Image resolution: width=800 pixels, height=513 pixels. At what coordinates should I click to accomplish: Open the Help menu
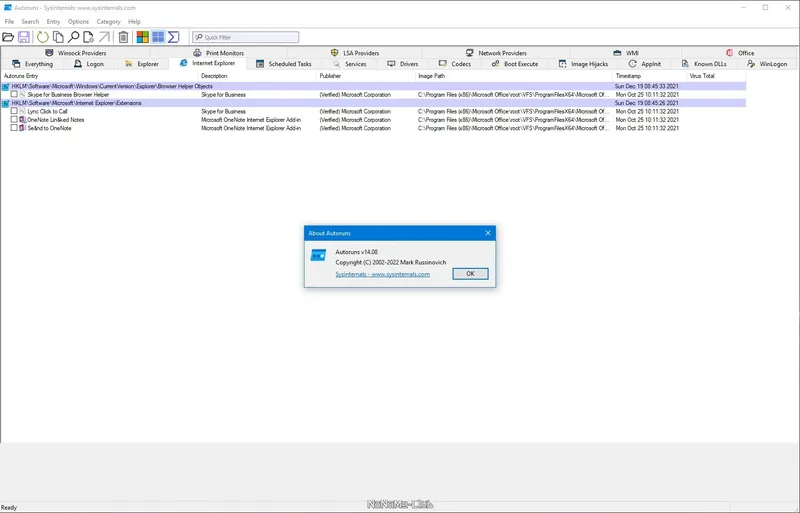click(134, 21)
